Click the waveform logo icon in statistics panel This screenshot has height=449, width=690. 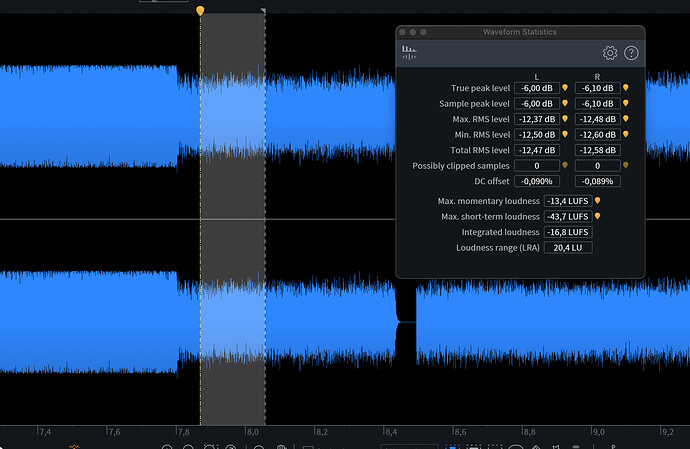coord(408,52)
